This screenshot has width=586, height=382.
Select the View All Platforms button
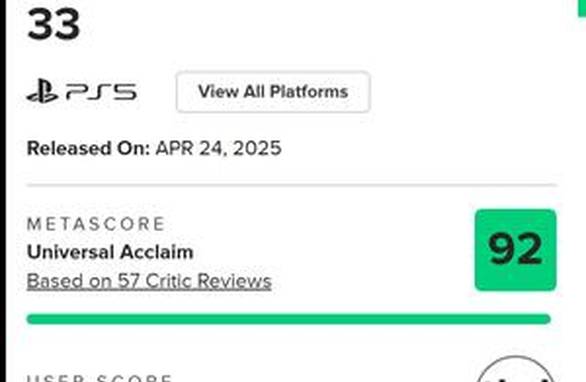tap(273, 92)
